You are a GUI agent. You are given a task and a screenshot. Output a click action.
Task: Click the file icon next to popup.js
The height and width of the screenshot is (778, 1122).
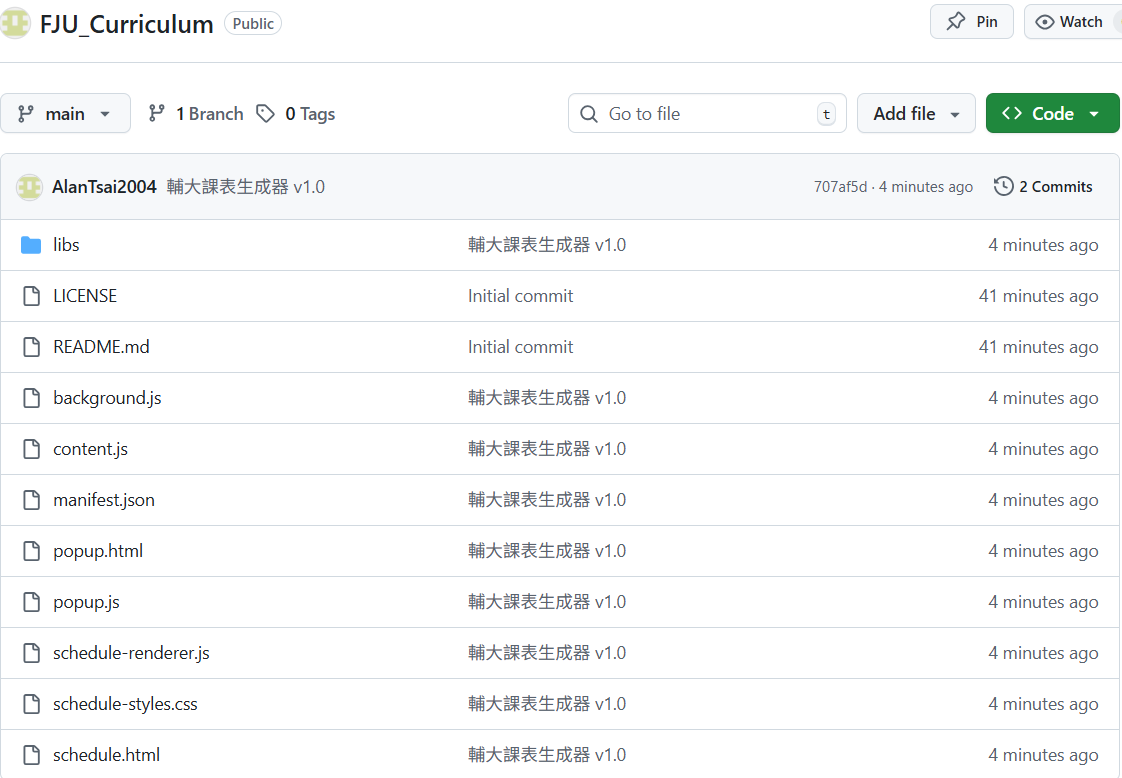coord(31,602)
